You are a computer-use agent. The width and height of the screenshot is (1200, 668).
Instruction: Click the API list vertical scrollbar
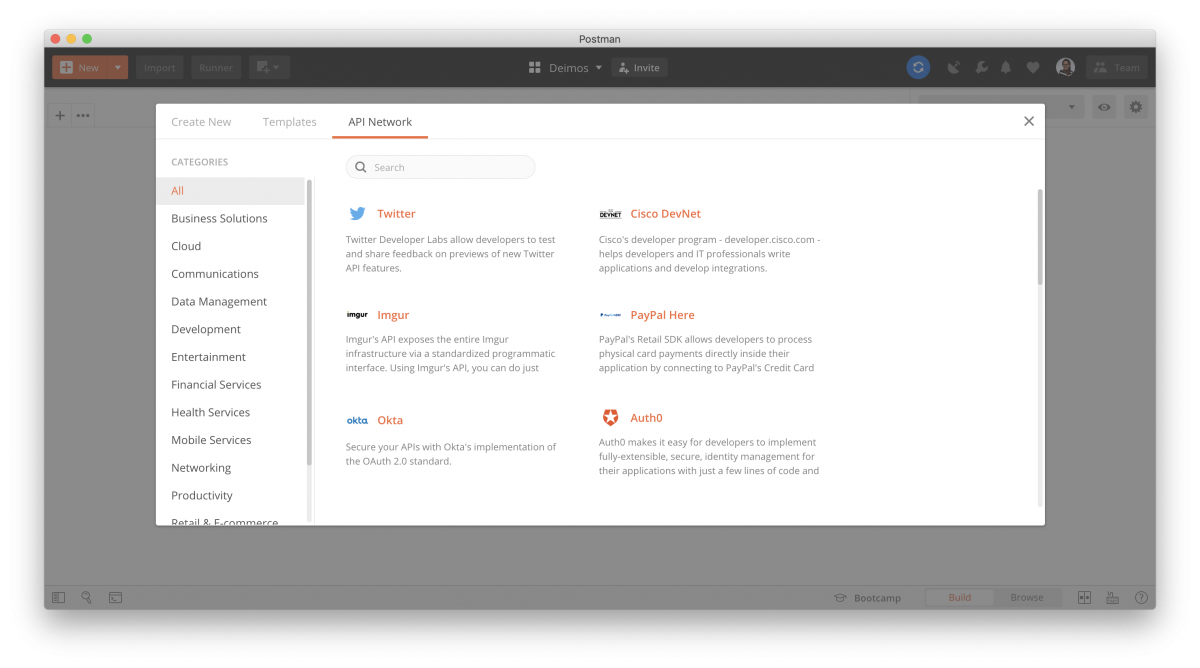(1040, 237)
